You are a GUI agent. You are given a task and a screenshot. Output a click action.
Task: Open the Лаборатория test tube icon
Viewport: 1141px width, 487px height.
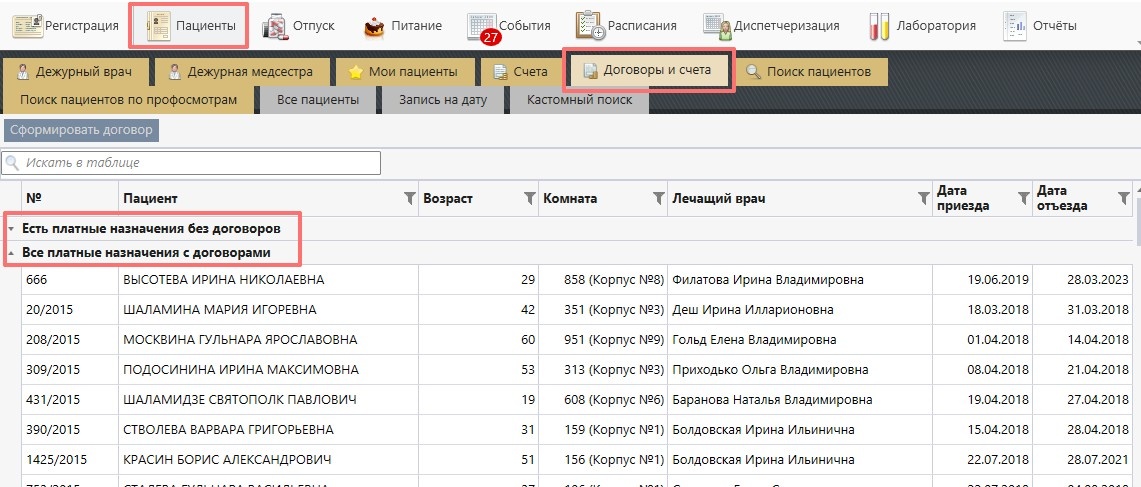[x=879, y=26]
